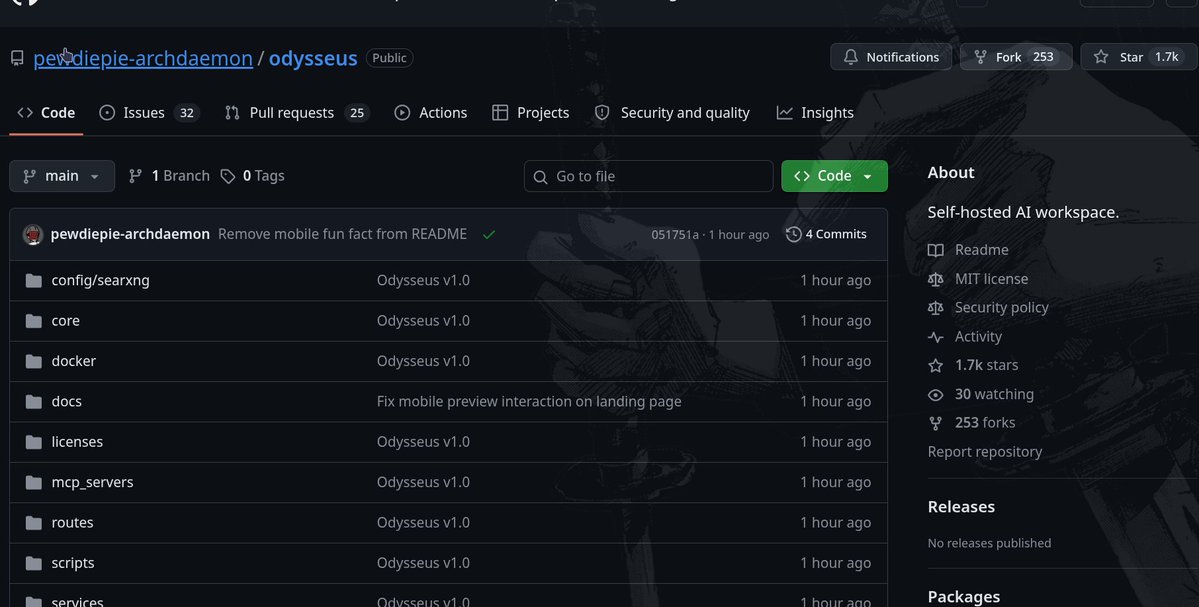The height and width of the screenshot is (607, 1199).
Task: Click the star icon next to 1.7k stars
Action: (935, 365)
